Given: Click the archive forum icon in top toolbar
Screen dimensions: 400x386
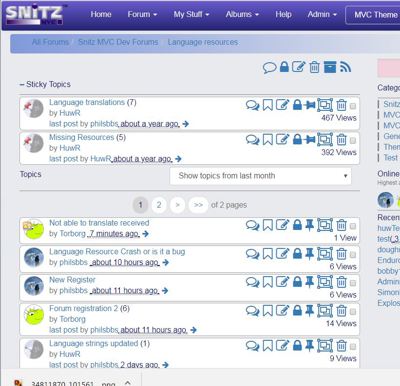Looking at the screenshot, I should [330, 67].
